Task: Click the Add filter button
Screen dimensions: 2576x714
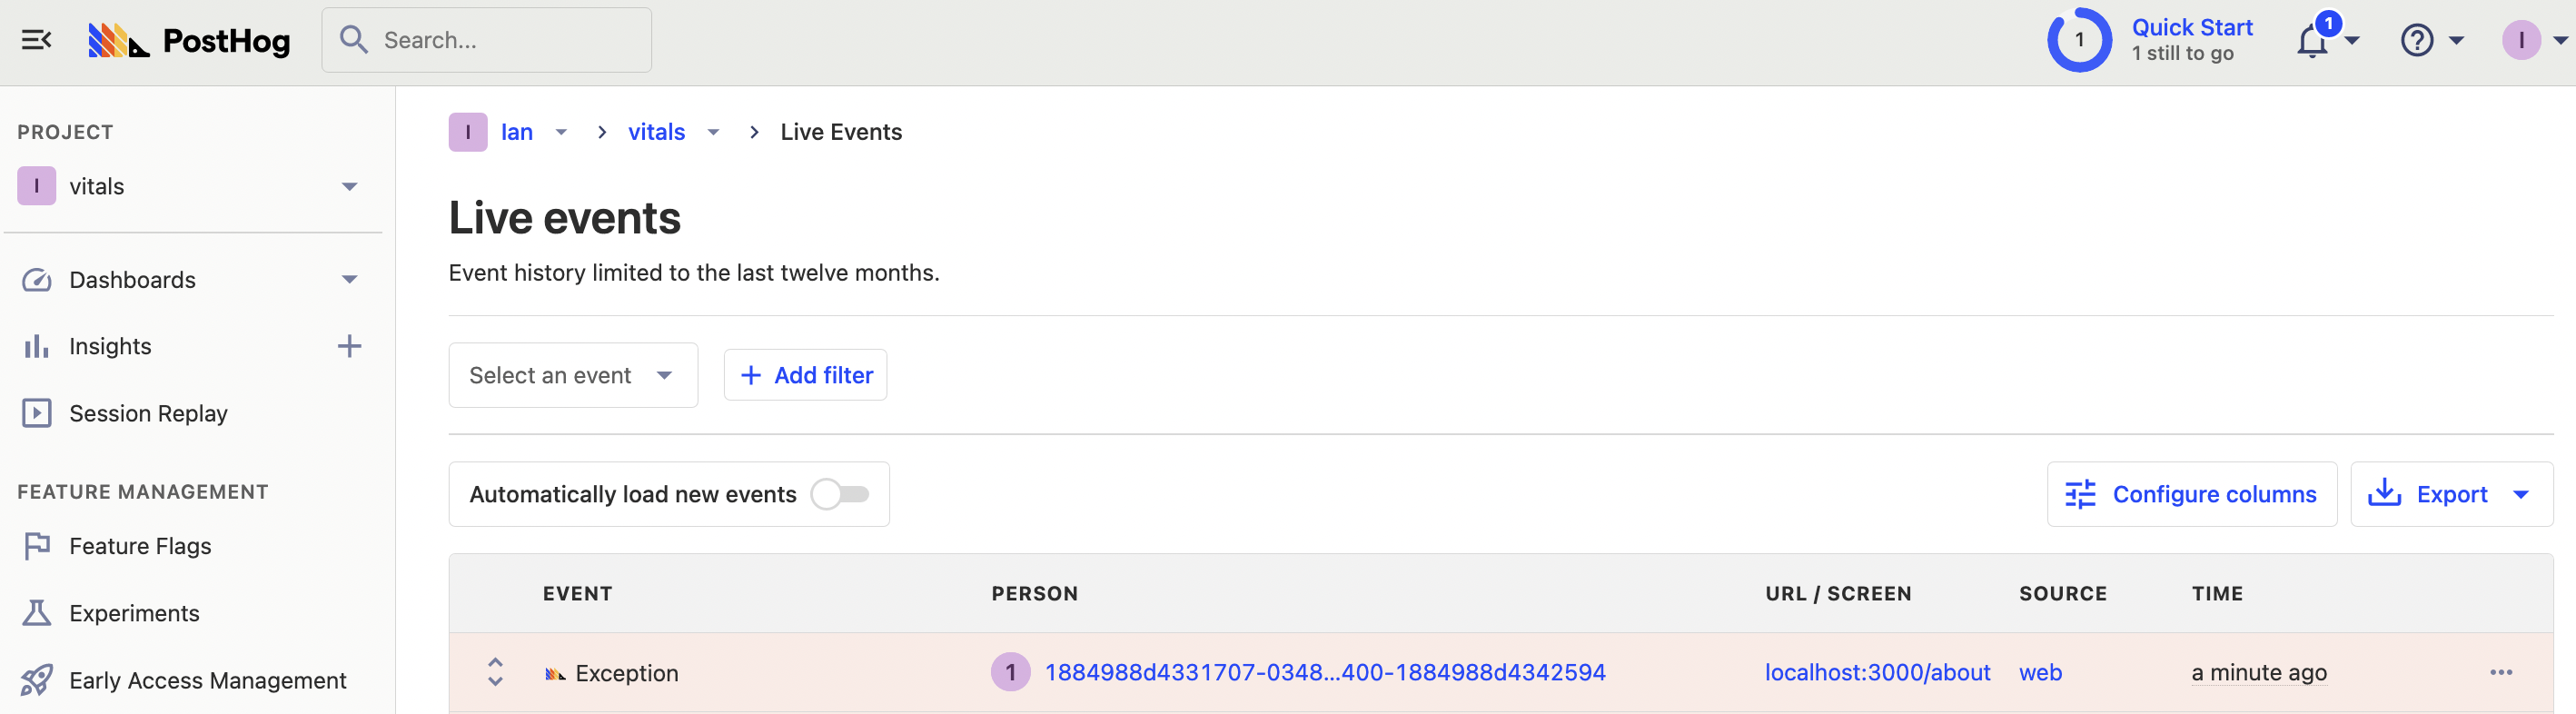Action: tap(805, 375)
